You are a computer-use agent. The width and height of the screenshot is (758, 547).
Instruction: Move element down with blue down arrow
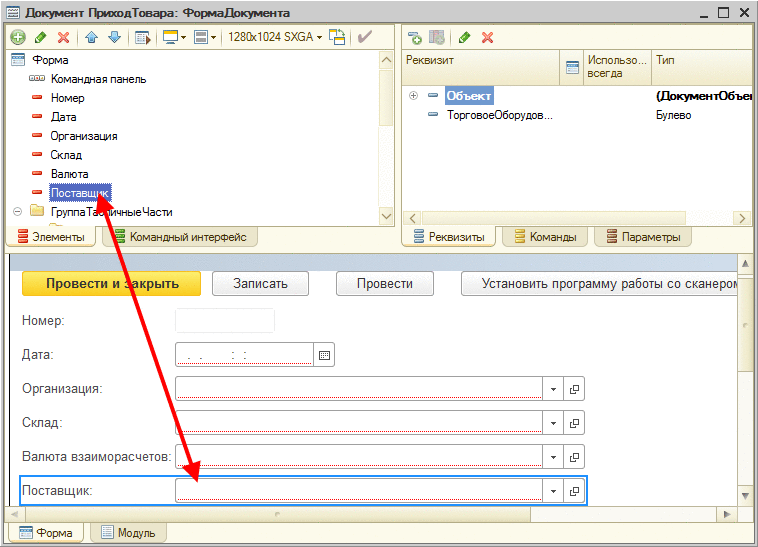pos(115,37)
